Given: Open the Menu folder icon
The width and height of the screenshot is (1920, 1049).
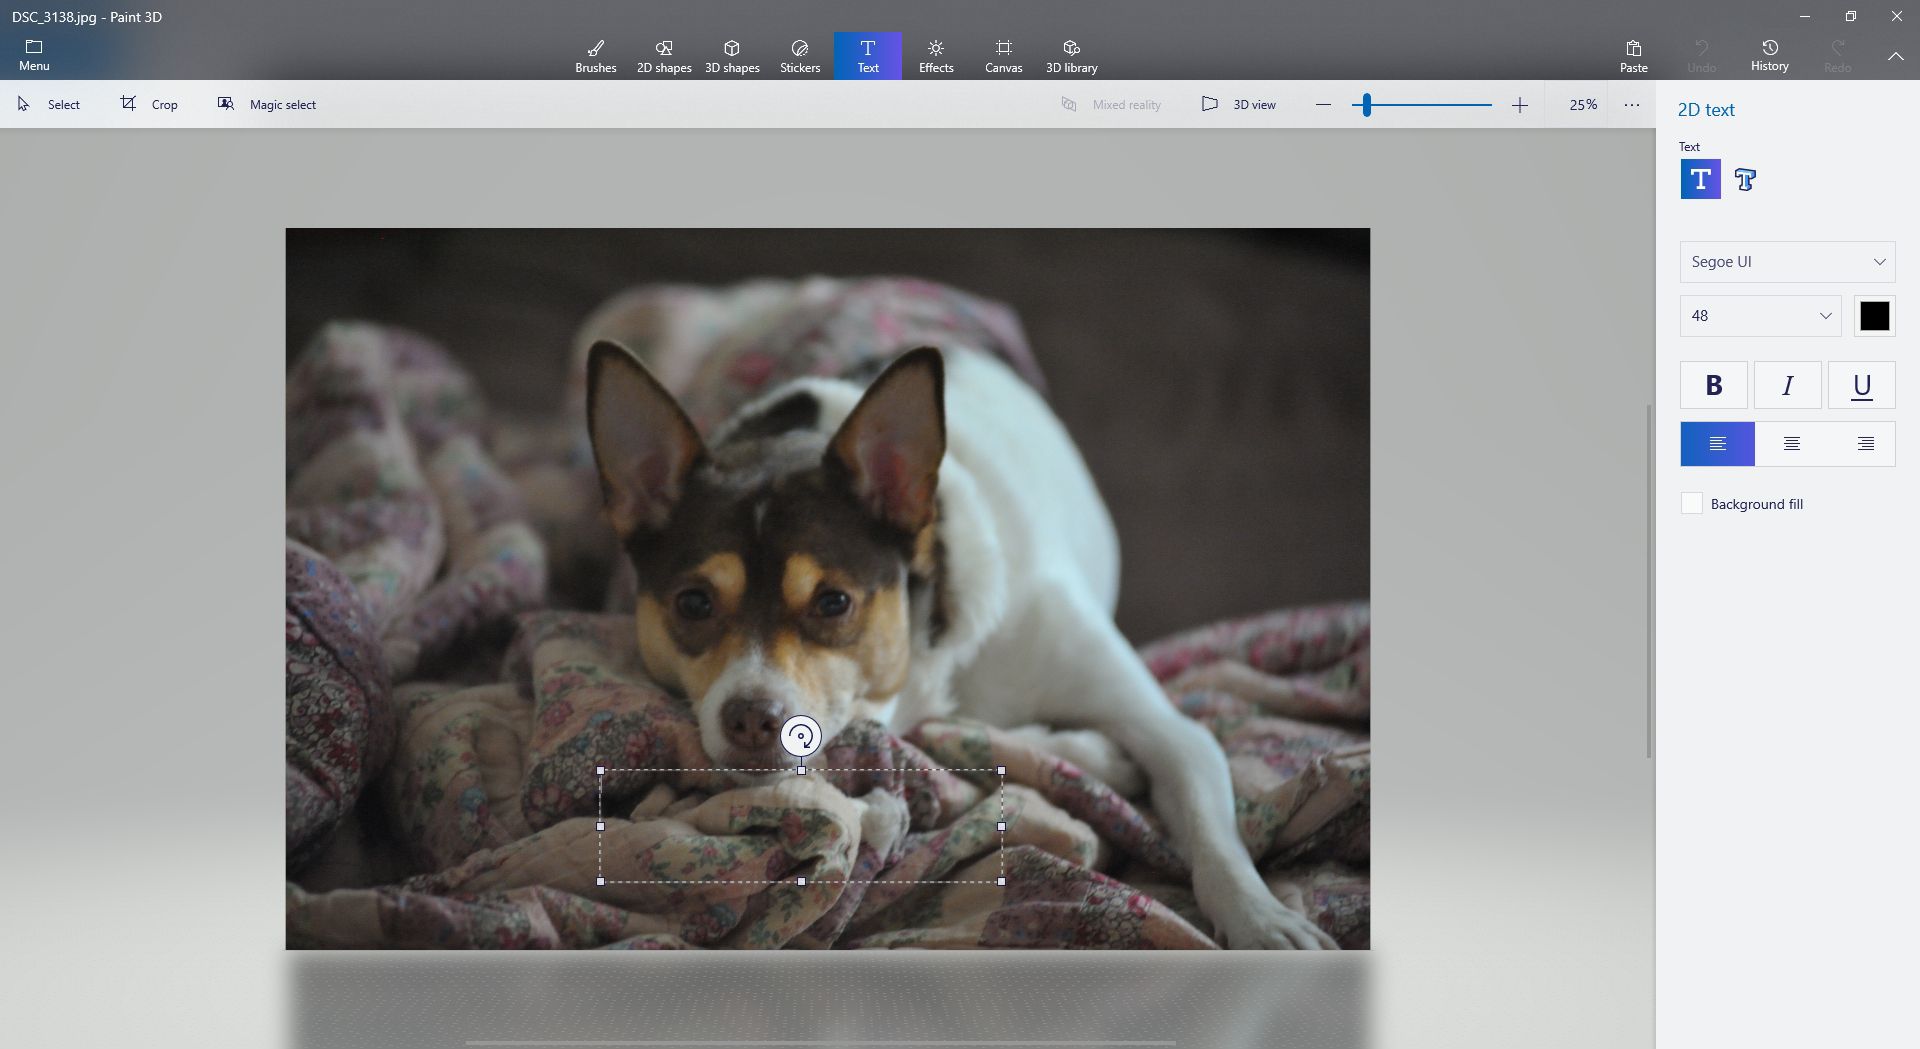Looking at the screenshot, I should (x=33, y=55).
